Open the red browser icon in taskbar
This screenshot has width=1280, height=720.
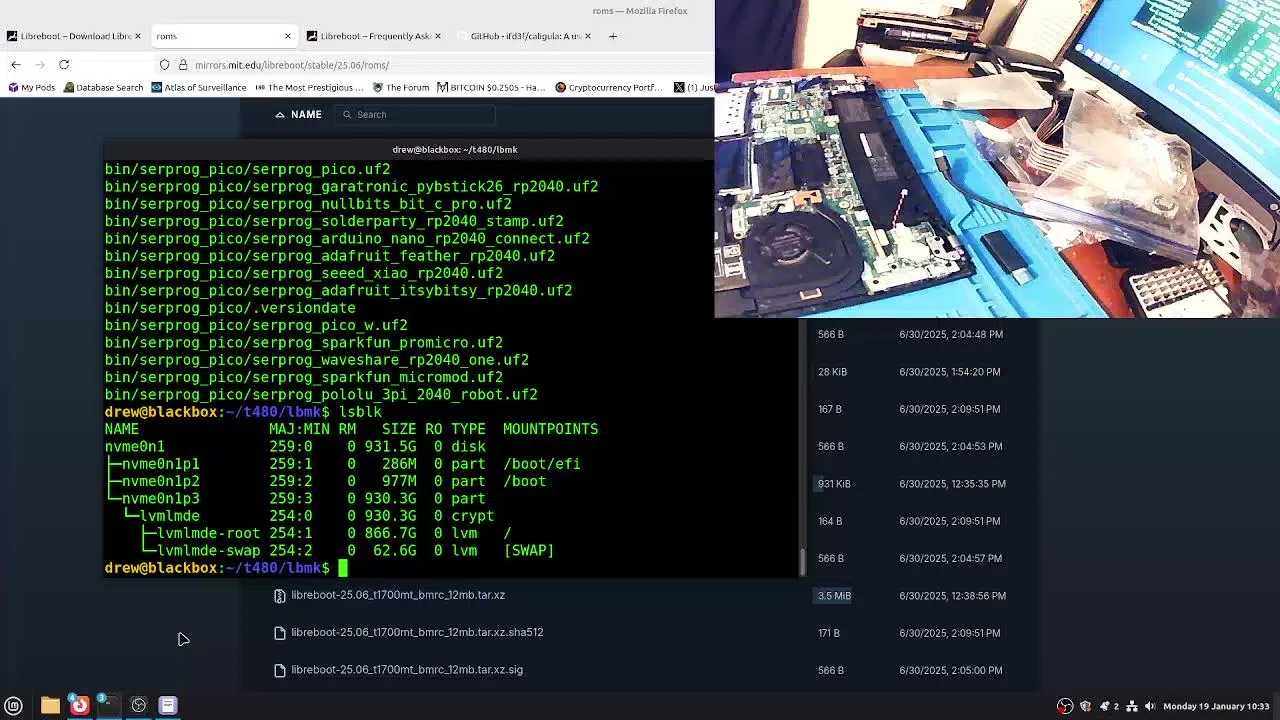[x=79, y=706]
